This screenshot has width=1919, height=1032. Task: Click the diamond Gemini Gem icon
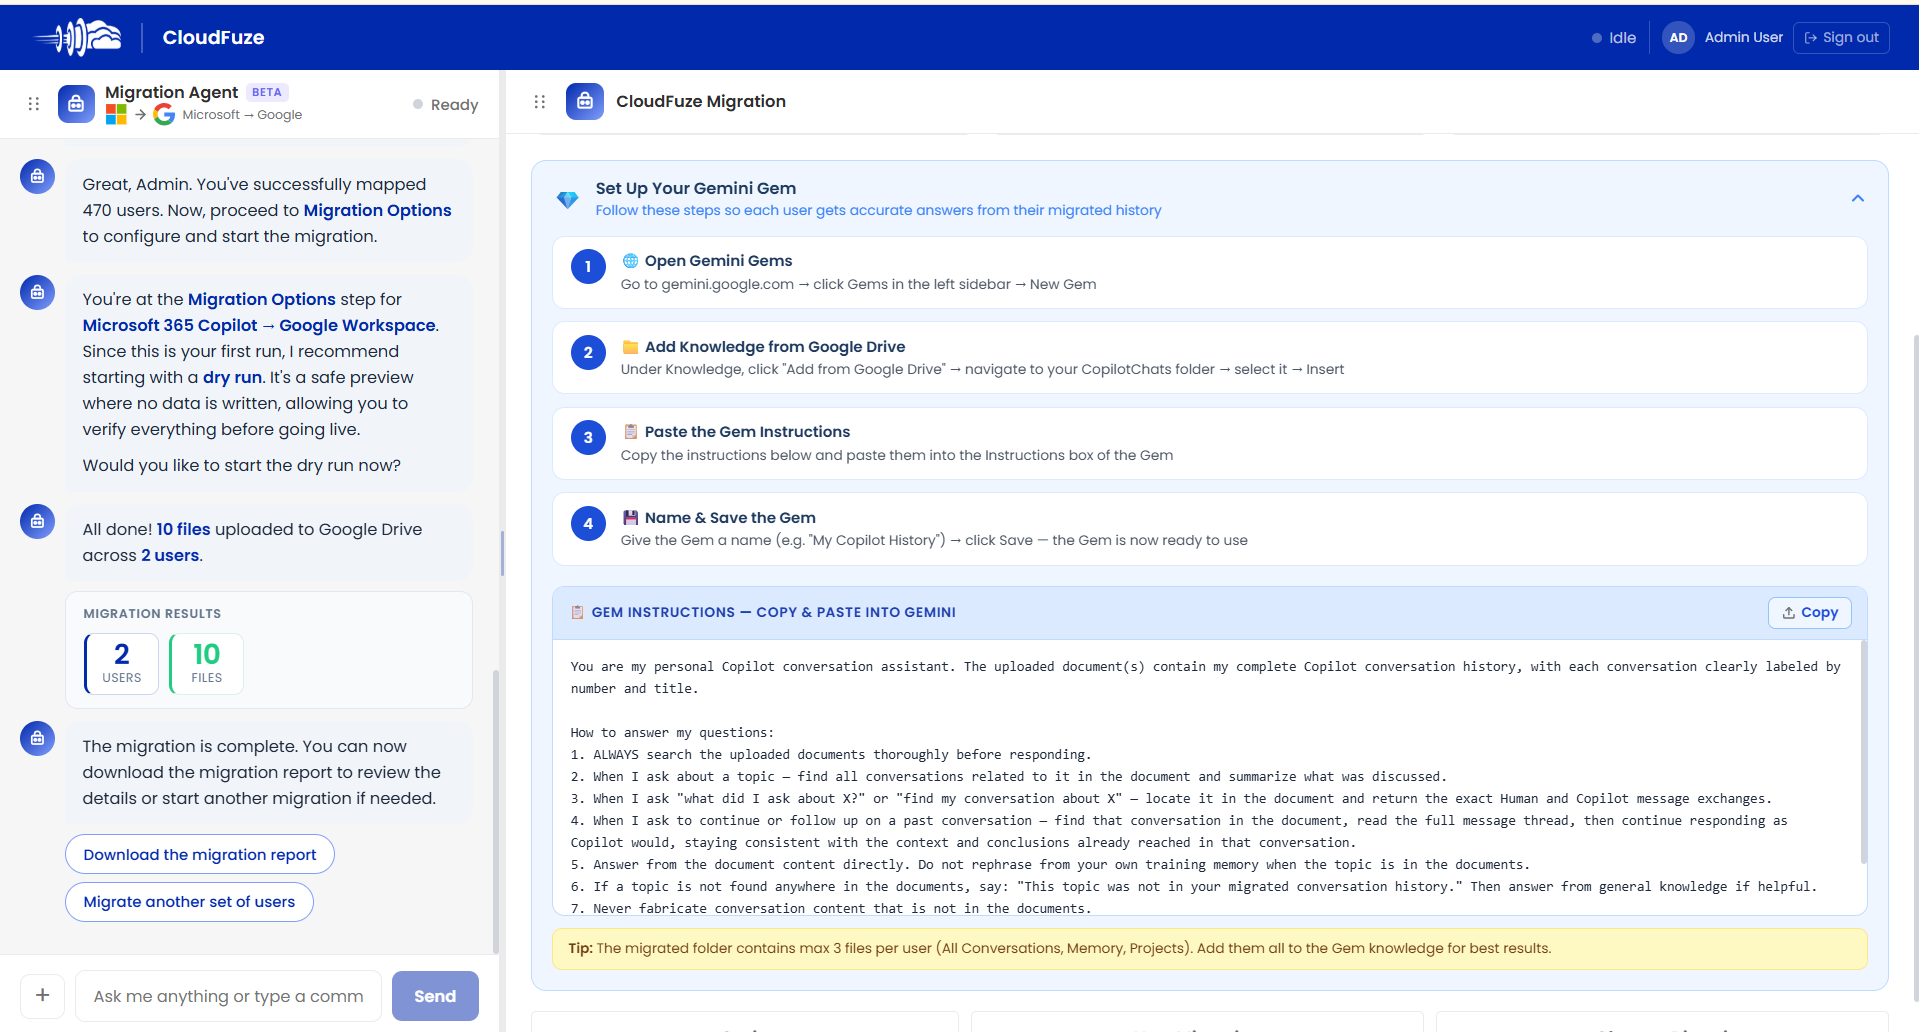pos(568,199)
